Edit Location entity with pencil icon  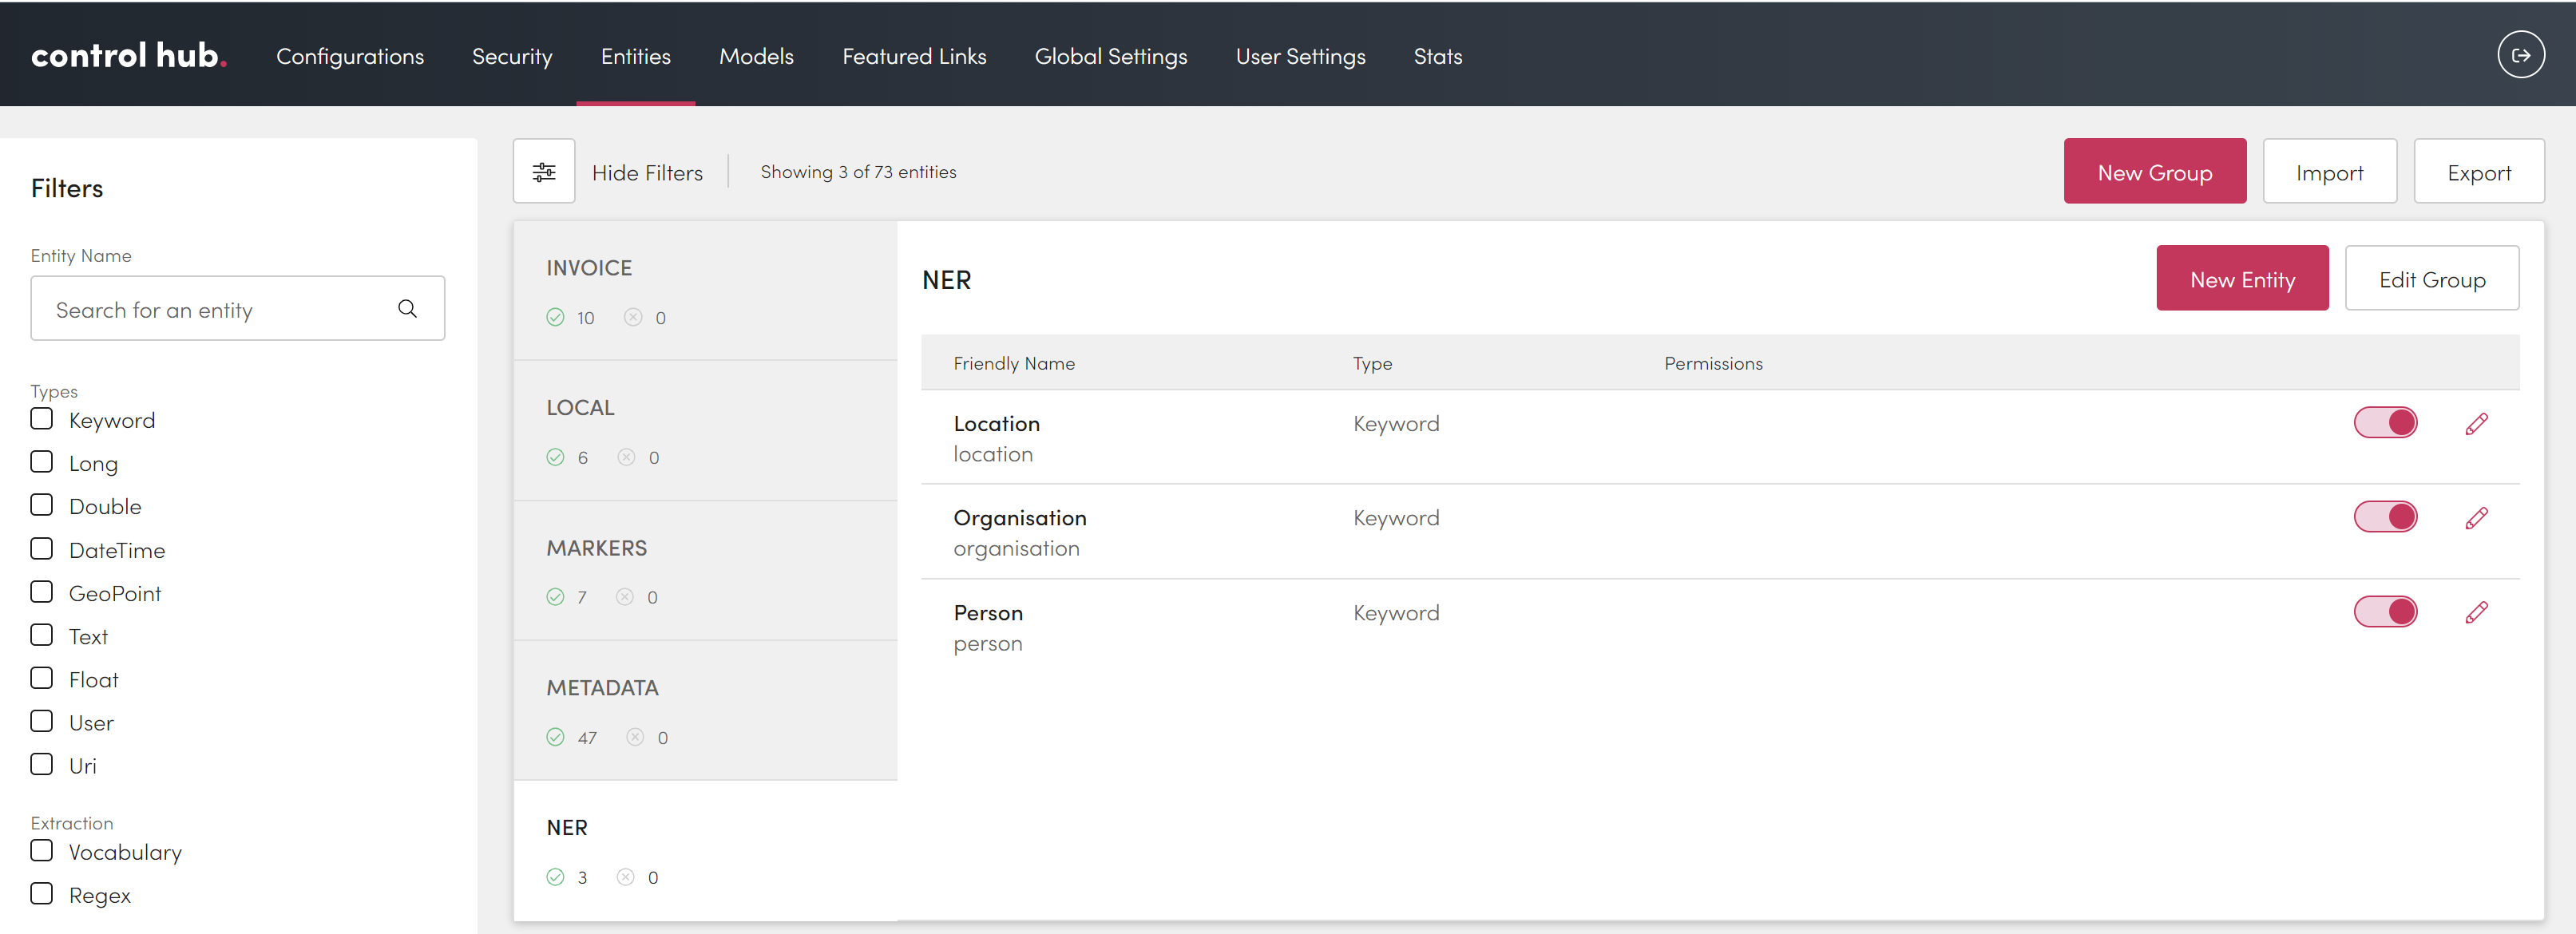[x=2476, y=424]
